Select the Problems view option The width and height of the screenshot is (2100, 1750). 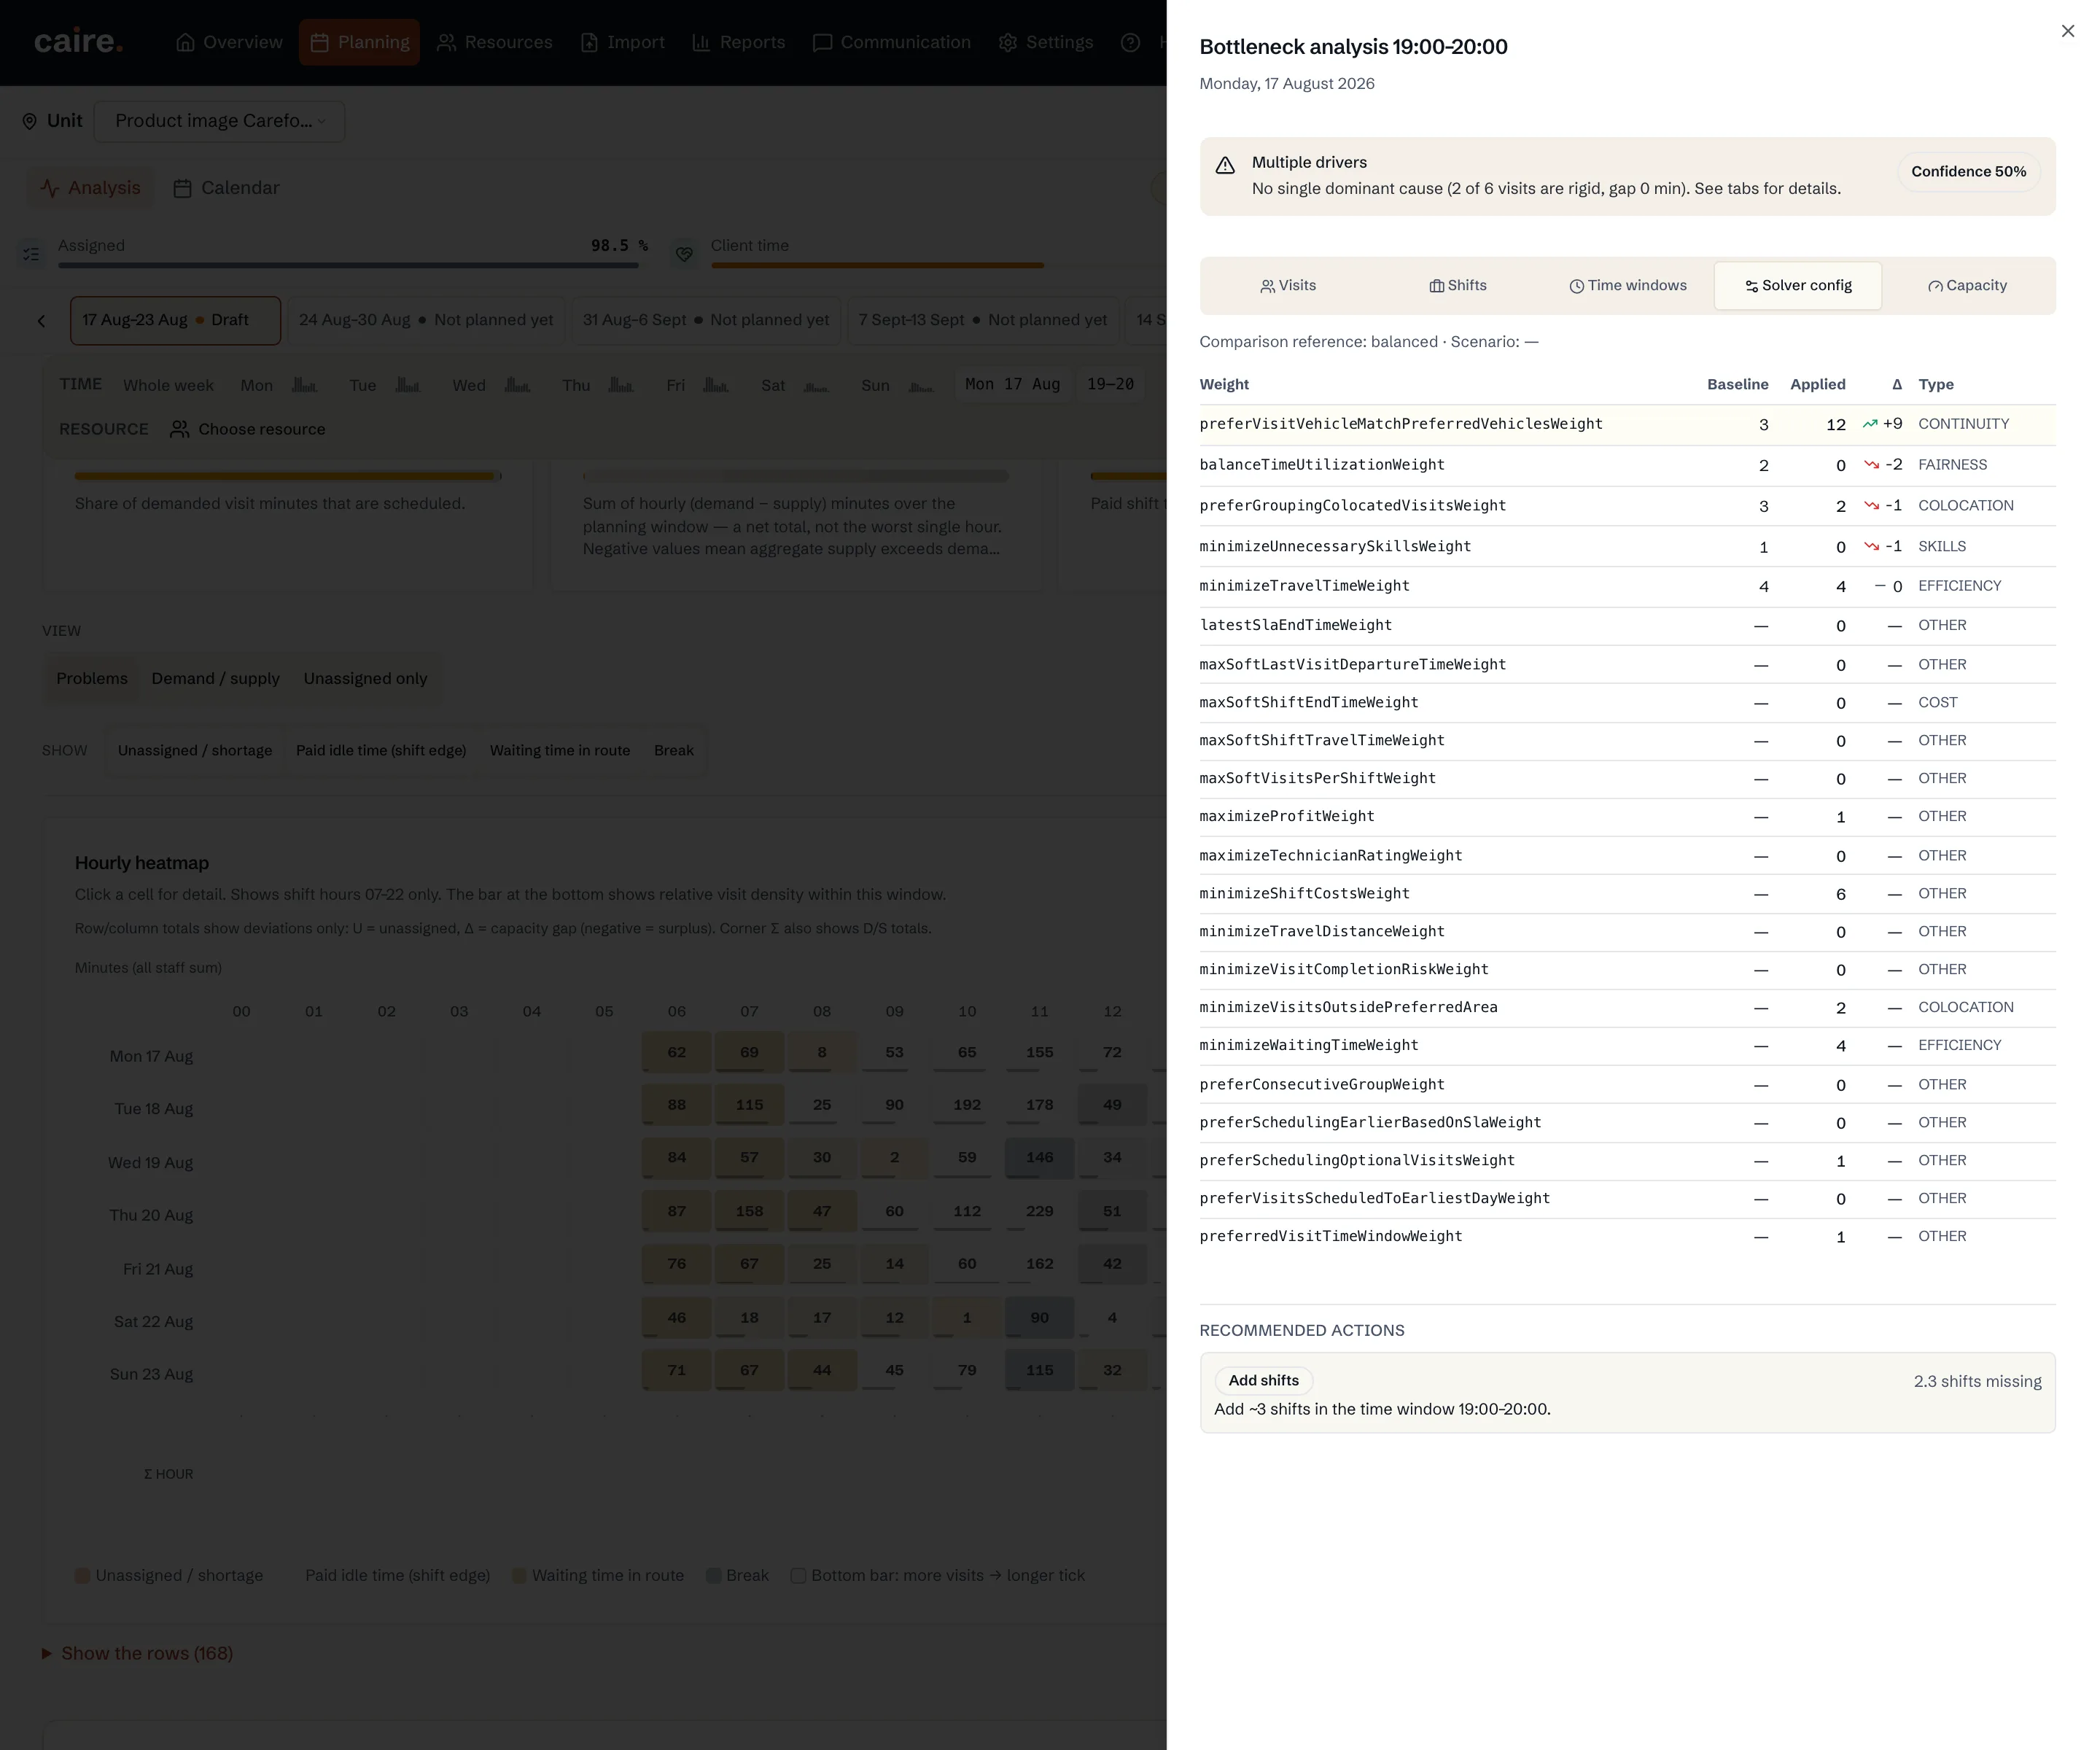coord(92,678)
